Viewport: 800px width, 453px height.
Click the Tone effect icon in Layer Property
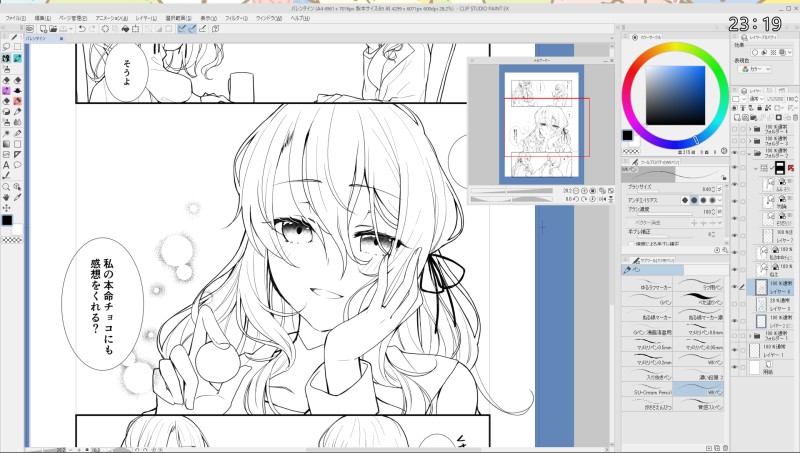tap(773, 52)
